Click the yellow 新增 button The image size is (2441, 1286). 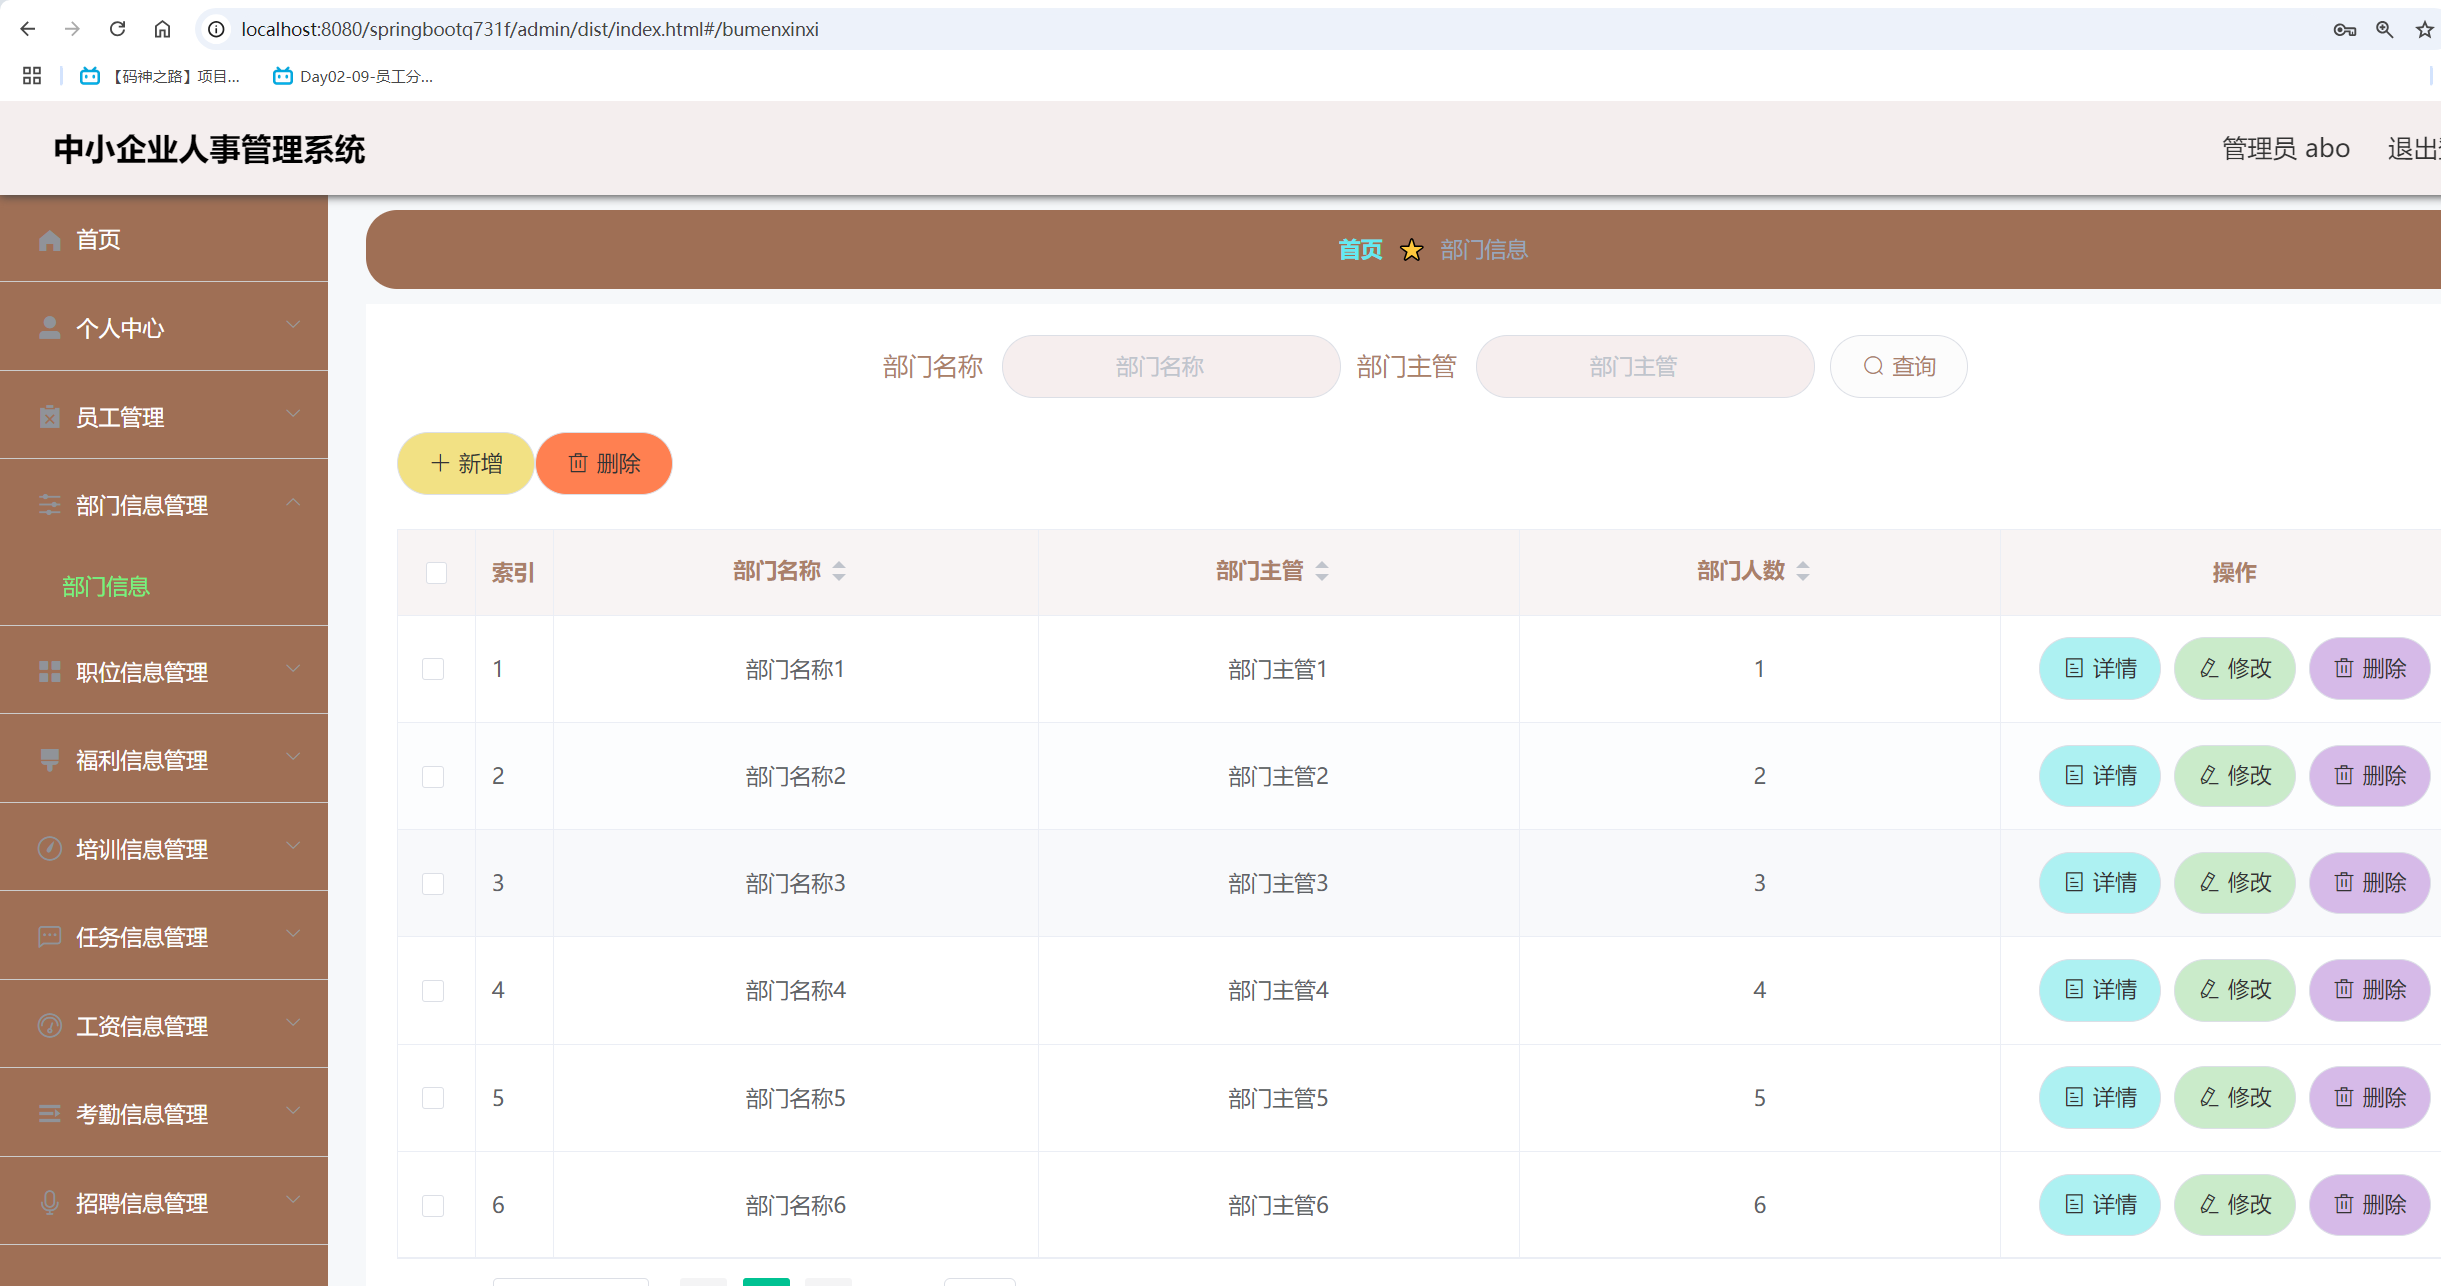466,463
